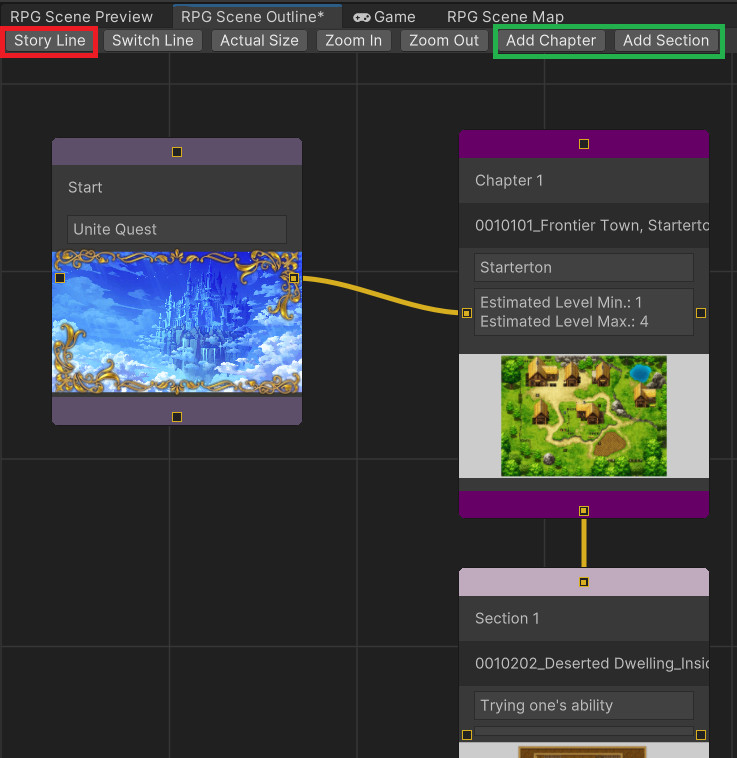Image resolution: width=737 pixels, height=758 pixels.
Task: Click the Story Line button
Action: click(x=49, y=41)
